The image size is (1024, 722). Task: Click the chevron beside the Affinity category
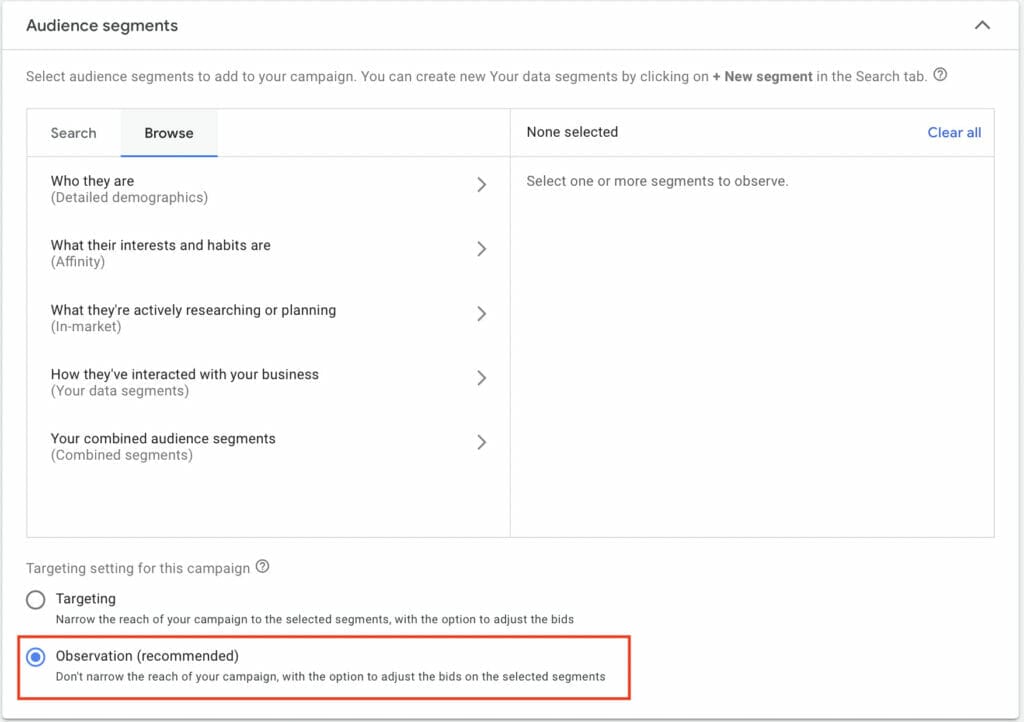click(x=482, y=249)
